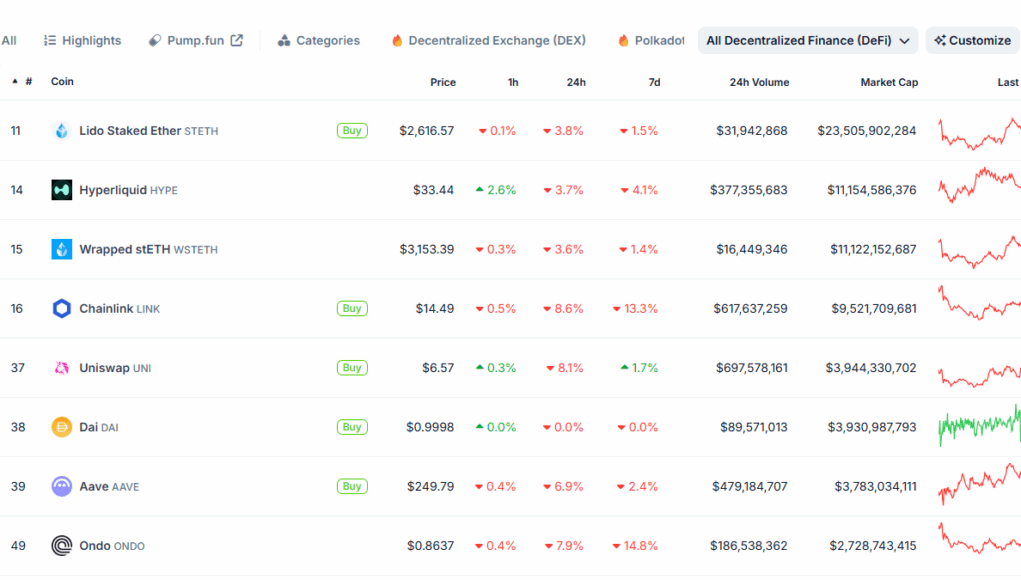The image size is (1021, 580).
Task: Sort by the 1h change column
Action: coord(513,82)
